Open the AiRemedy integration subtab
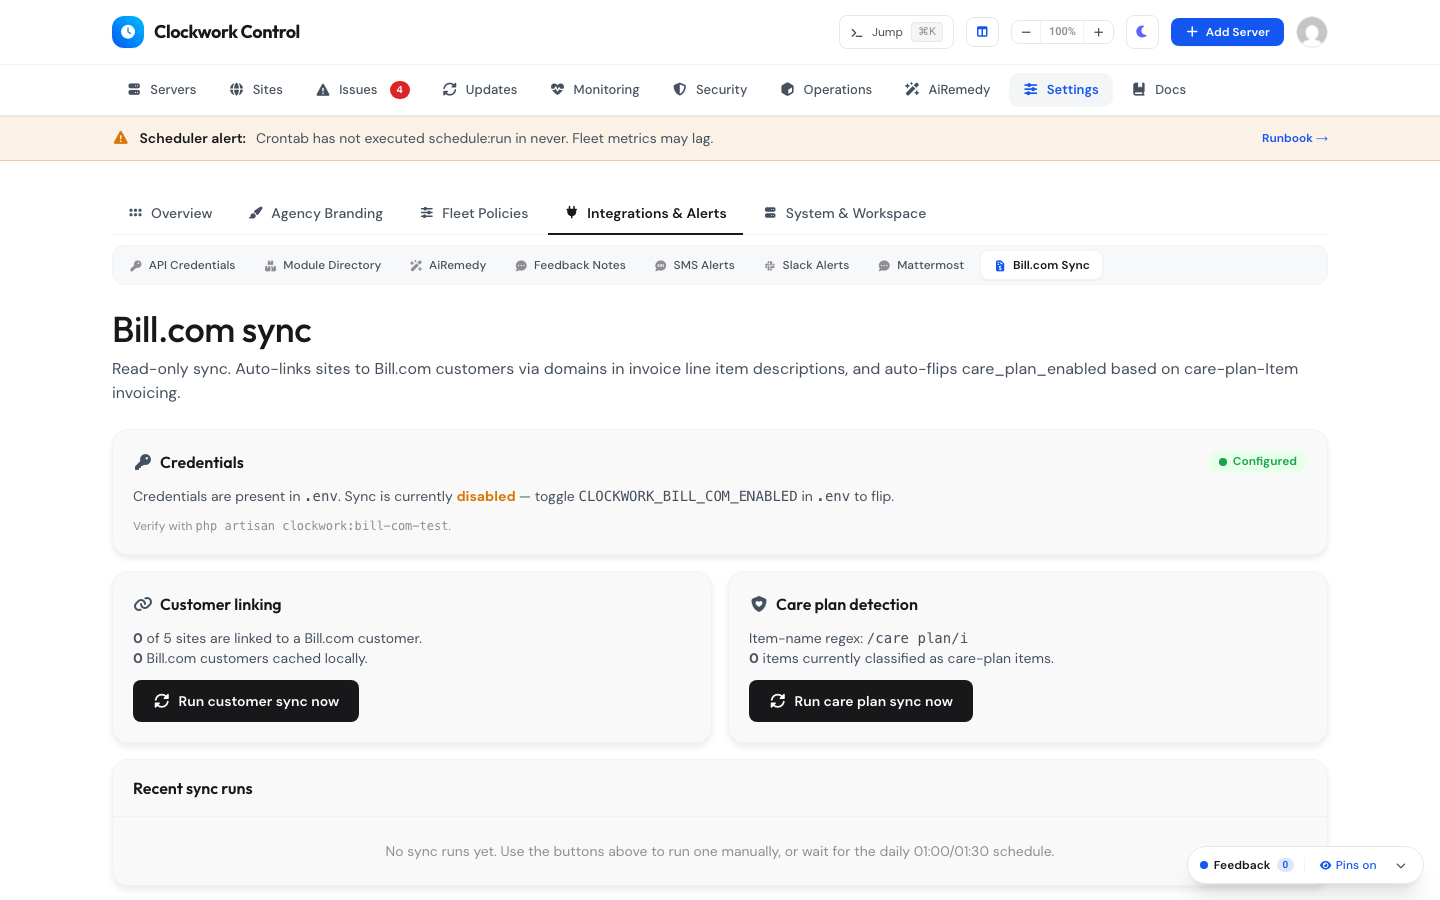Screen dimensions: 1440x900 (x=448, y=265)
